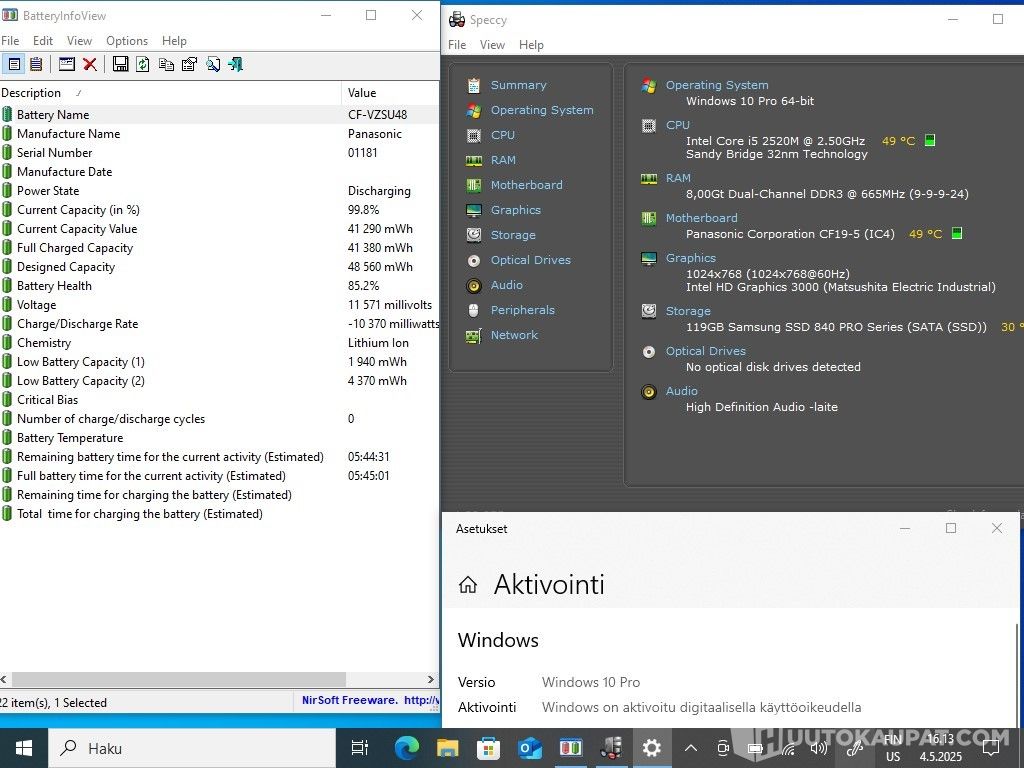Switch to Speccy via taskbar icon

pyautogui.click(x=611, y=748)
